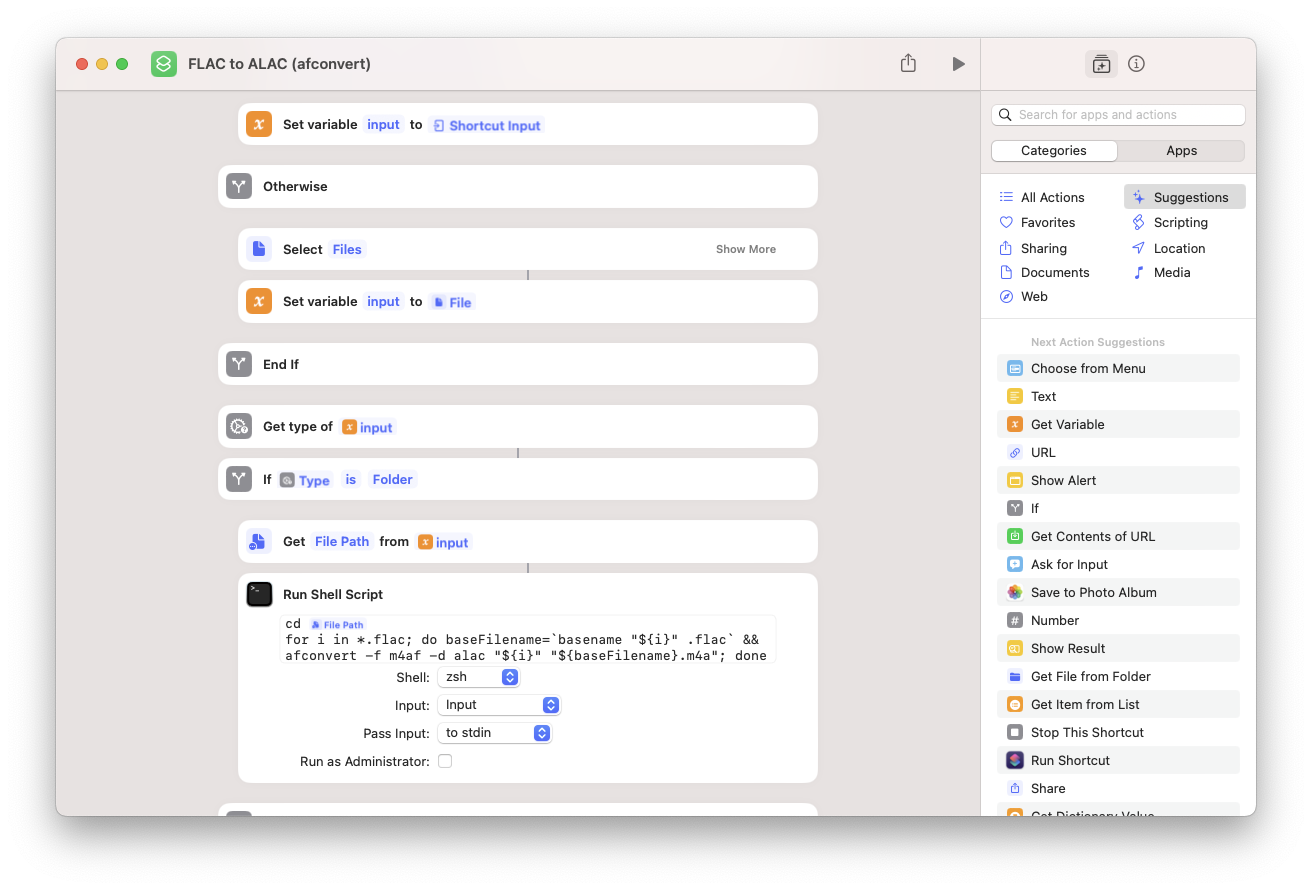The height and width of the screenshot is (890, 1312).
Task: Open the Scripting category
Action: pos(1180,223)
